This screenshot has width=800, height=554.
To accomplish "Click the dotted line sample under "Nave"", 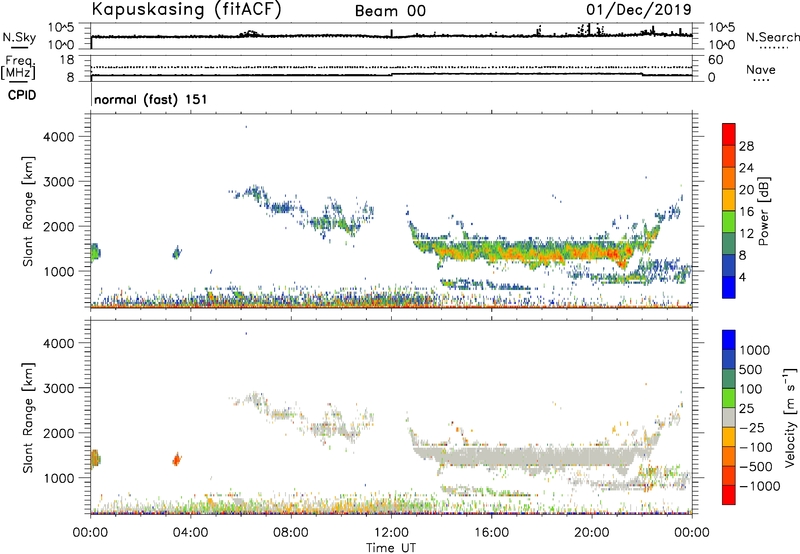I will pyautogui.click(x=762, y=81).
